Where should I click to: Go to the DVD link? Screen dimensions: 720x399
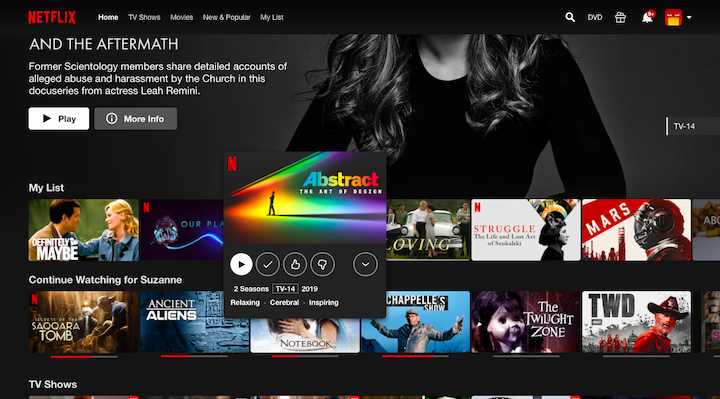point(595,17)
